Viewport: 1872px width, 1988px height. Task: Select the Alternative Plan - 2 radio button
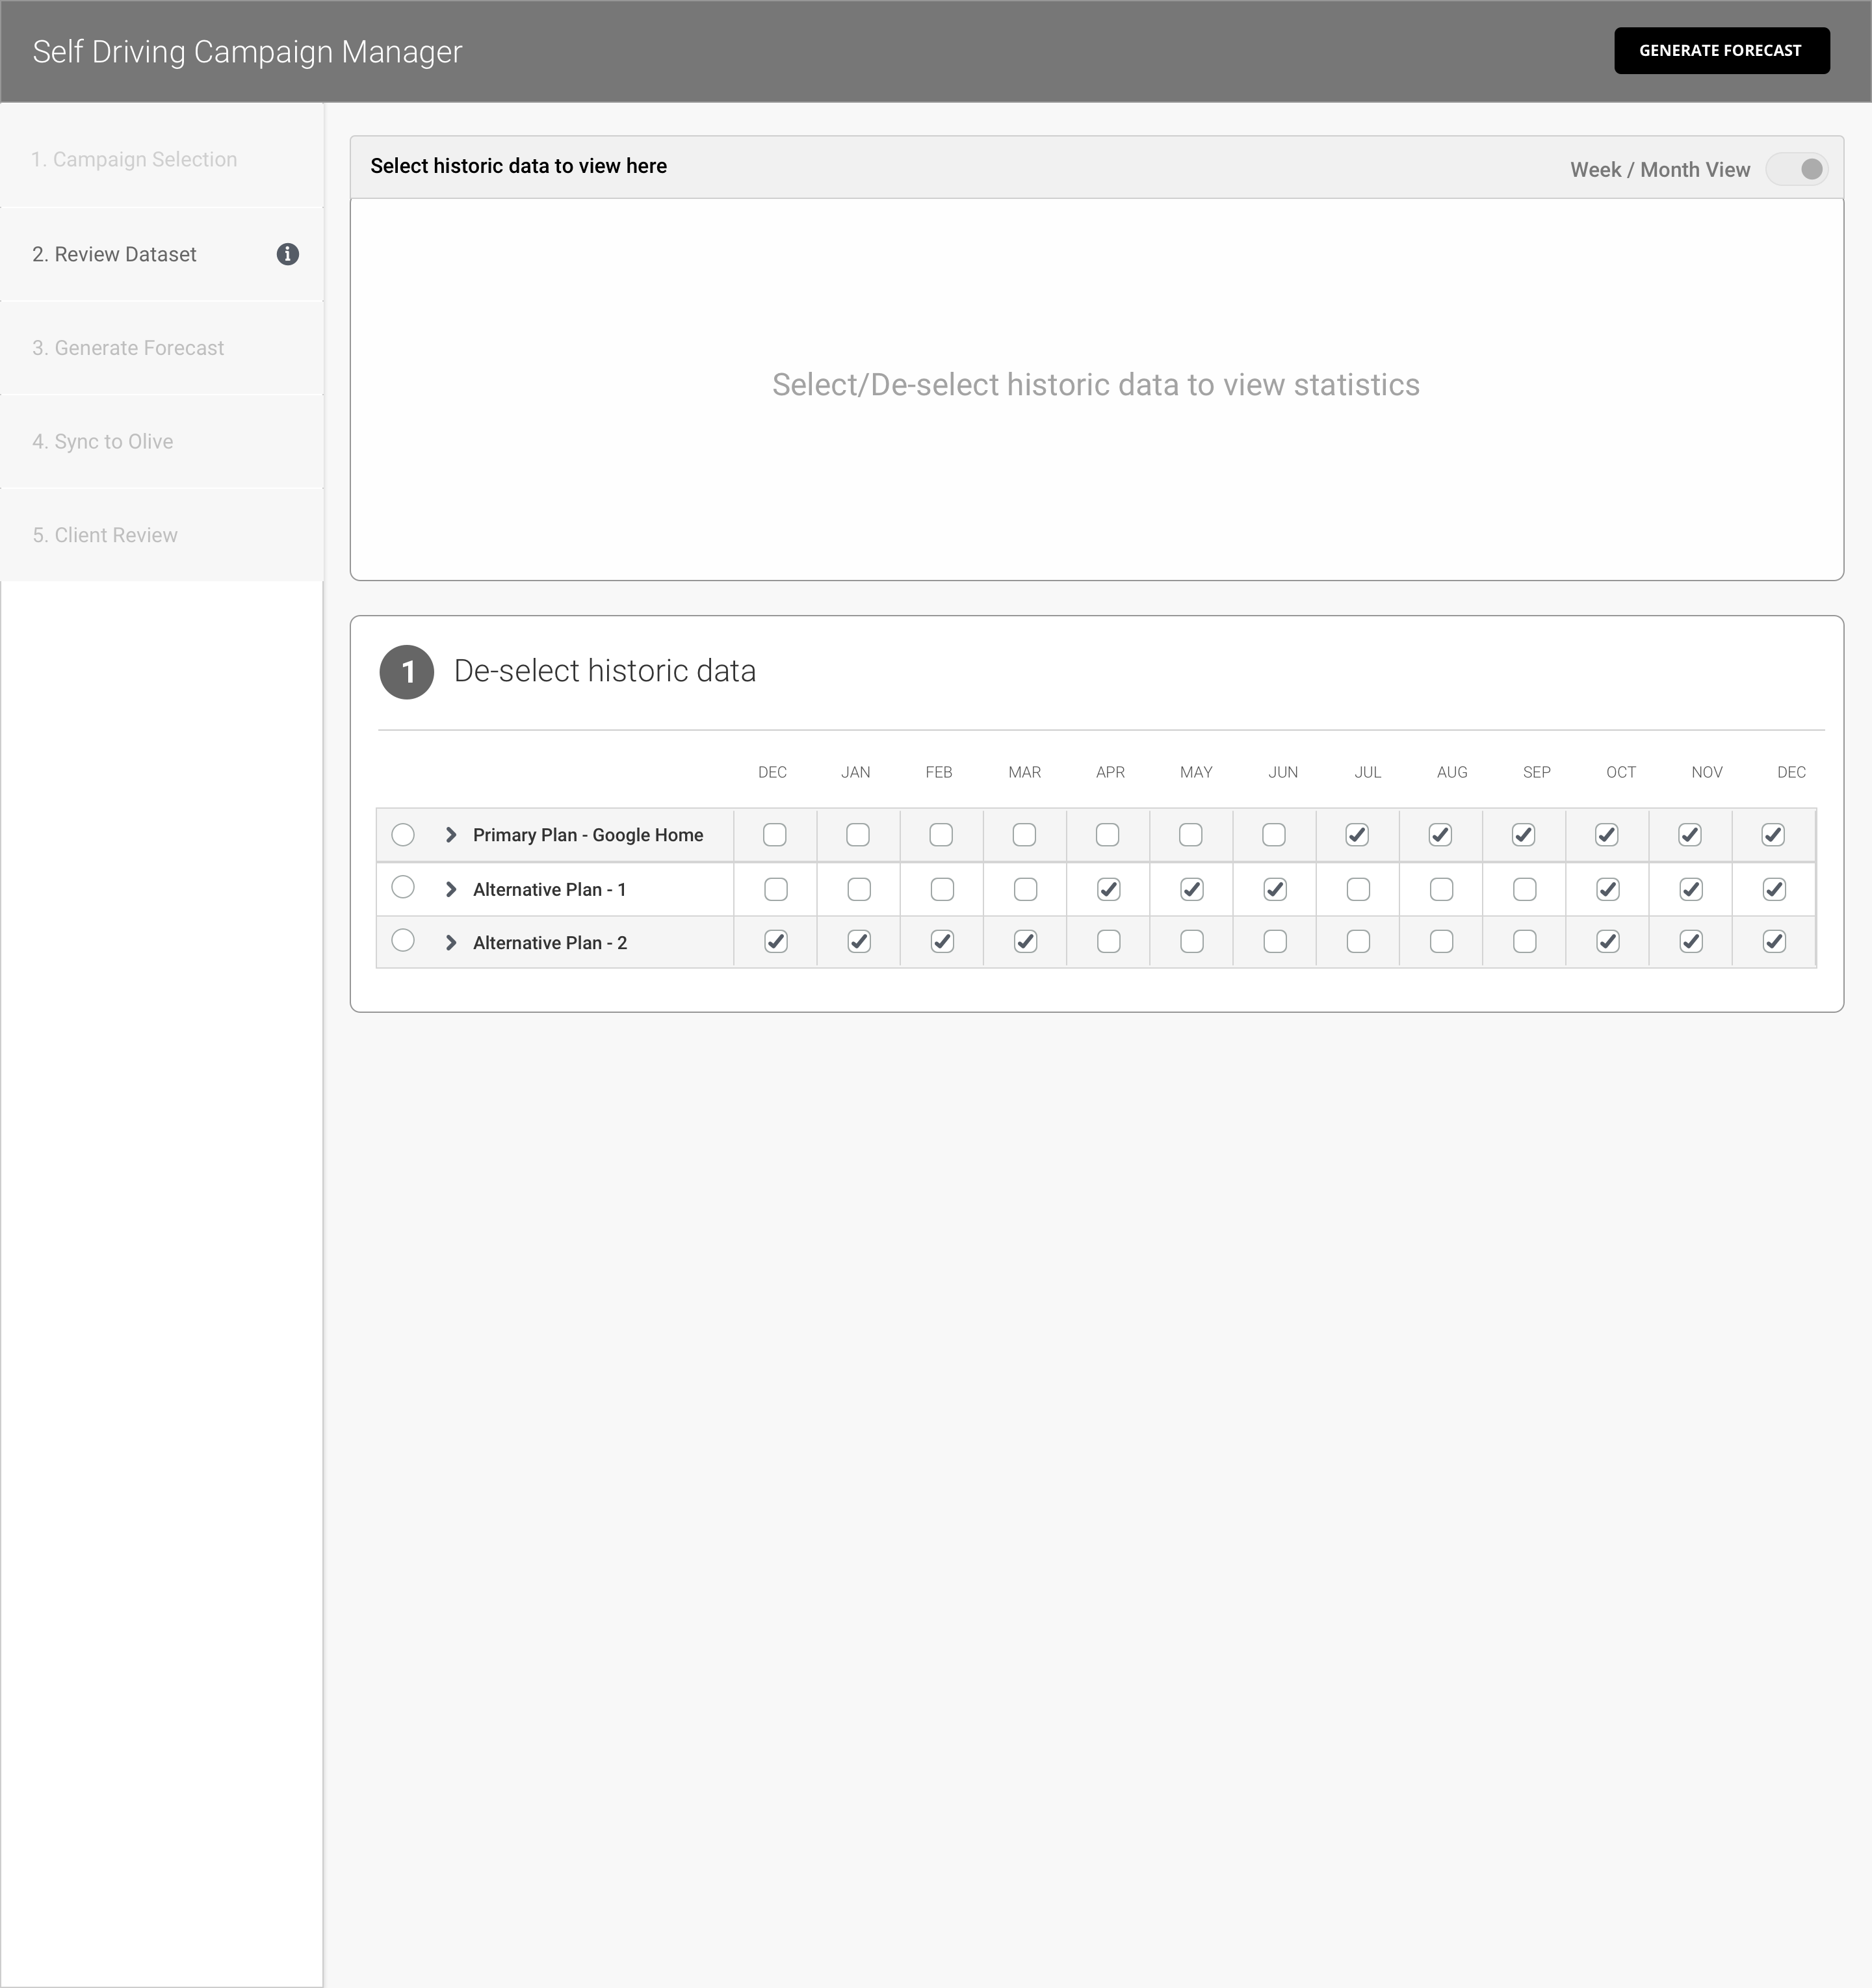(403, 940)
